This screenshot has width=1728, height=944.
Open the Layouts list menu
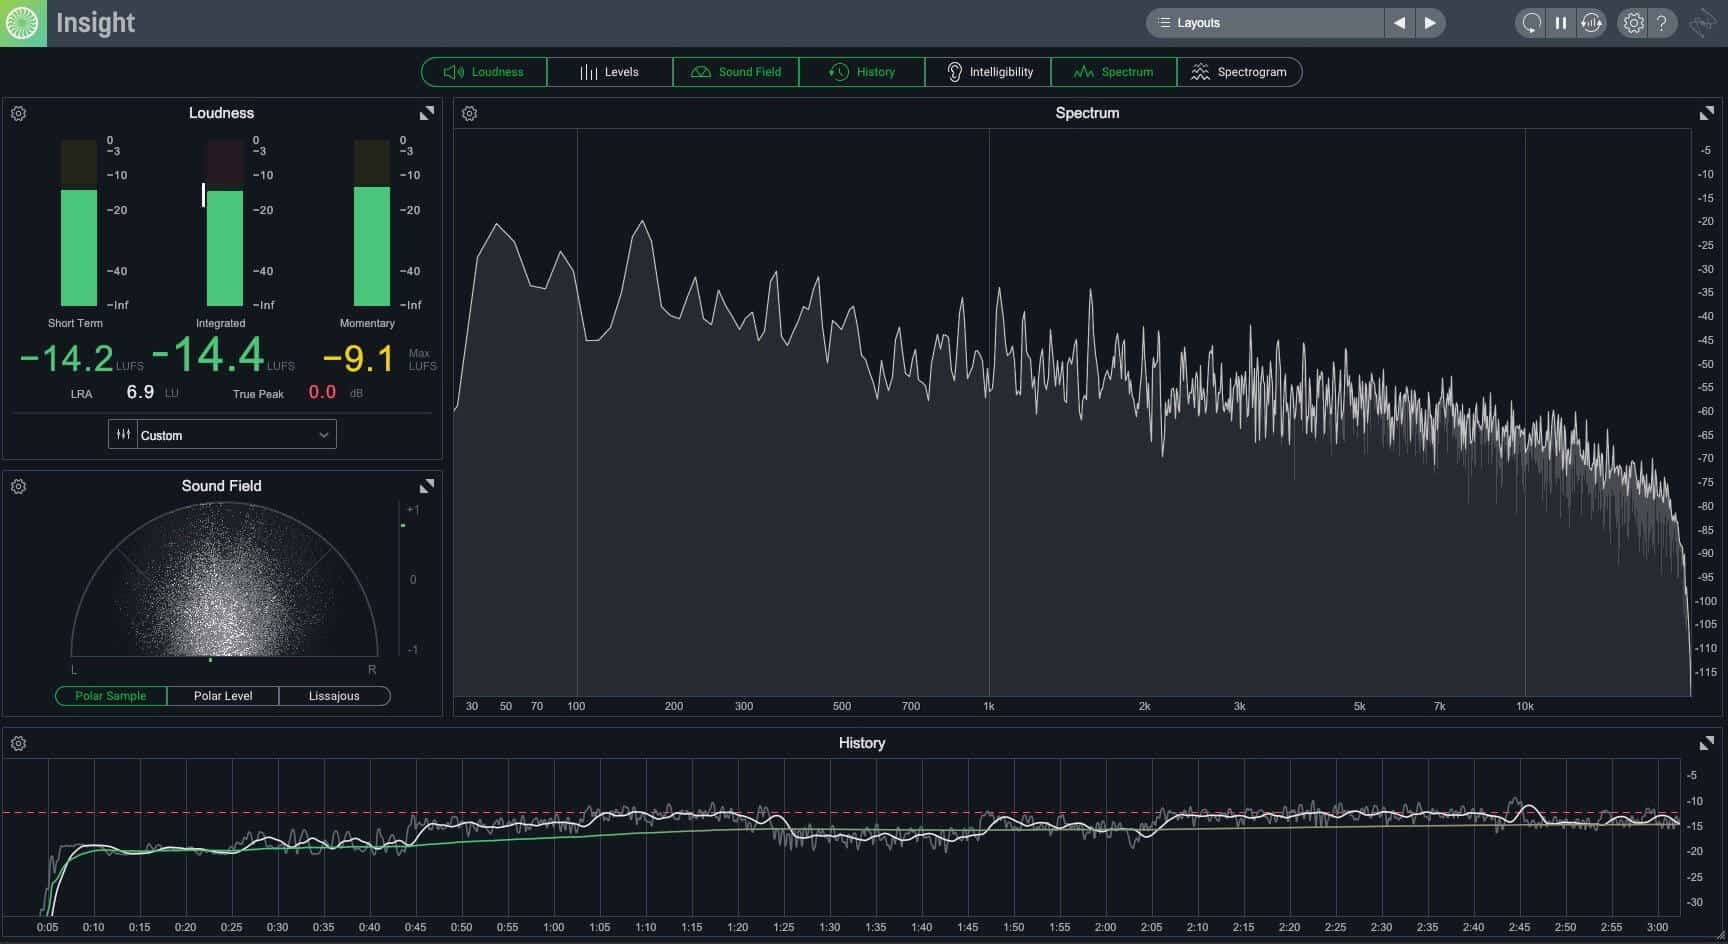pyautogui.click(x=1265, y=23)
